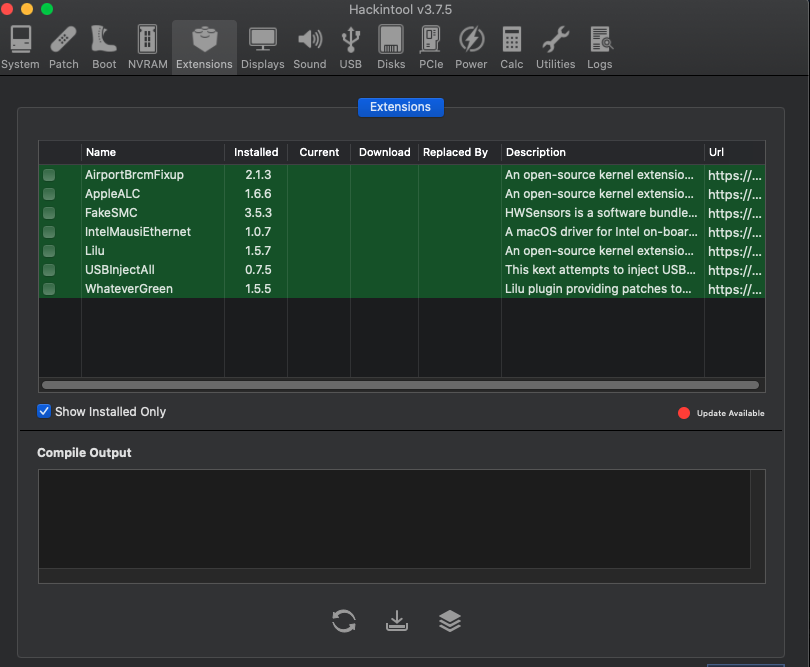Click the 'Lilu plugin providing patches' description
Viewport: 810px width, 667px height.
[598, 289]
